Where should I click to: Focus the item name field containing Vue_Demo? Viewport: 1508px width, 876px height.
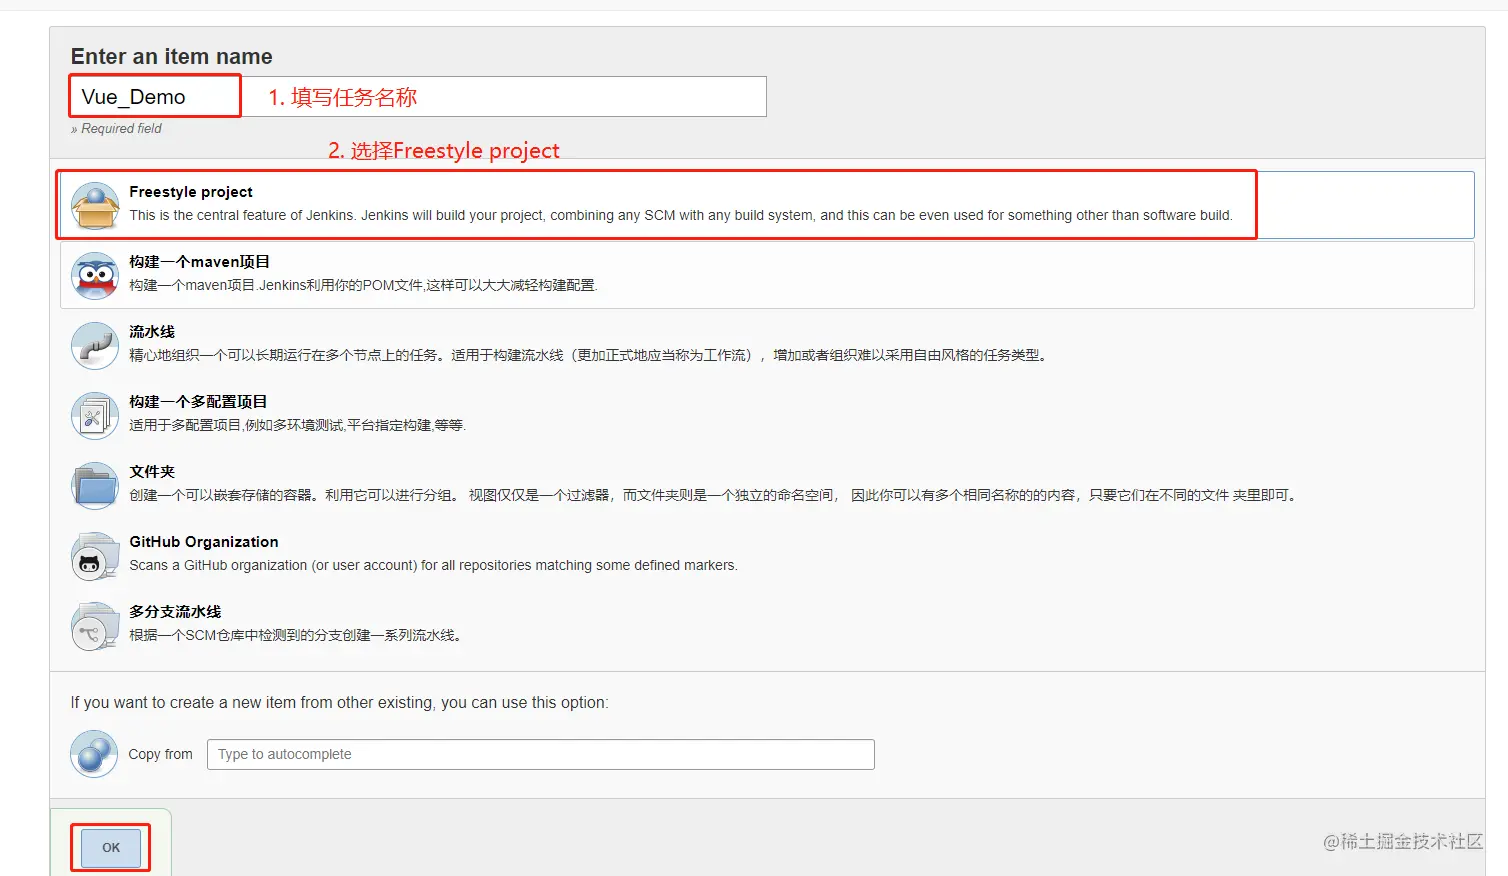418,97
